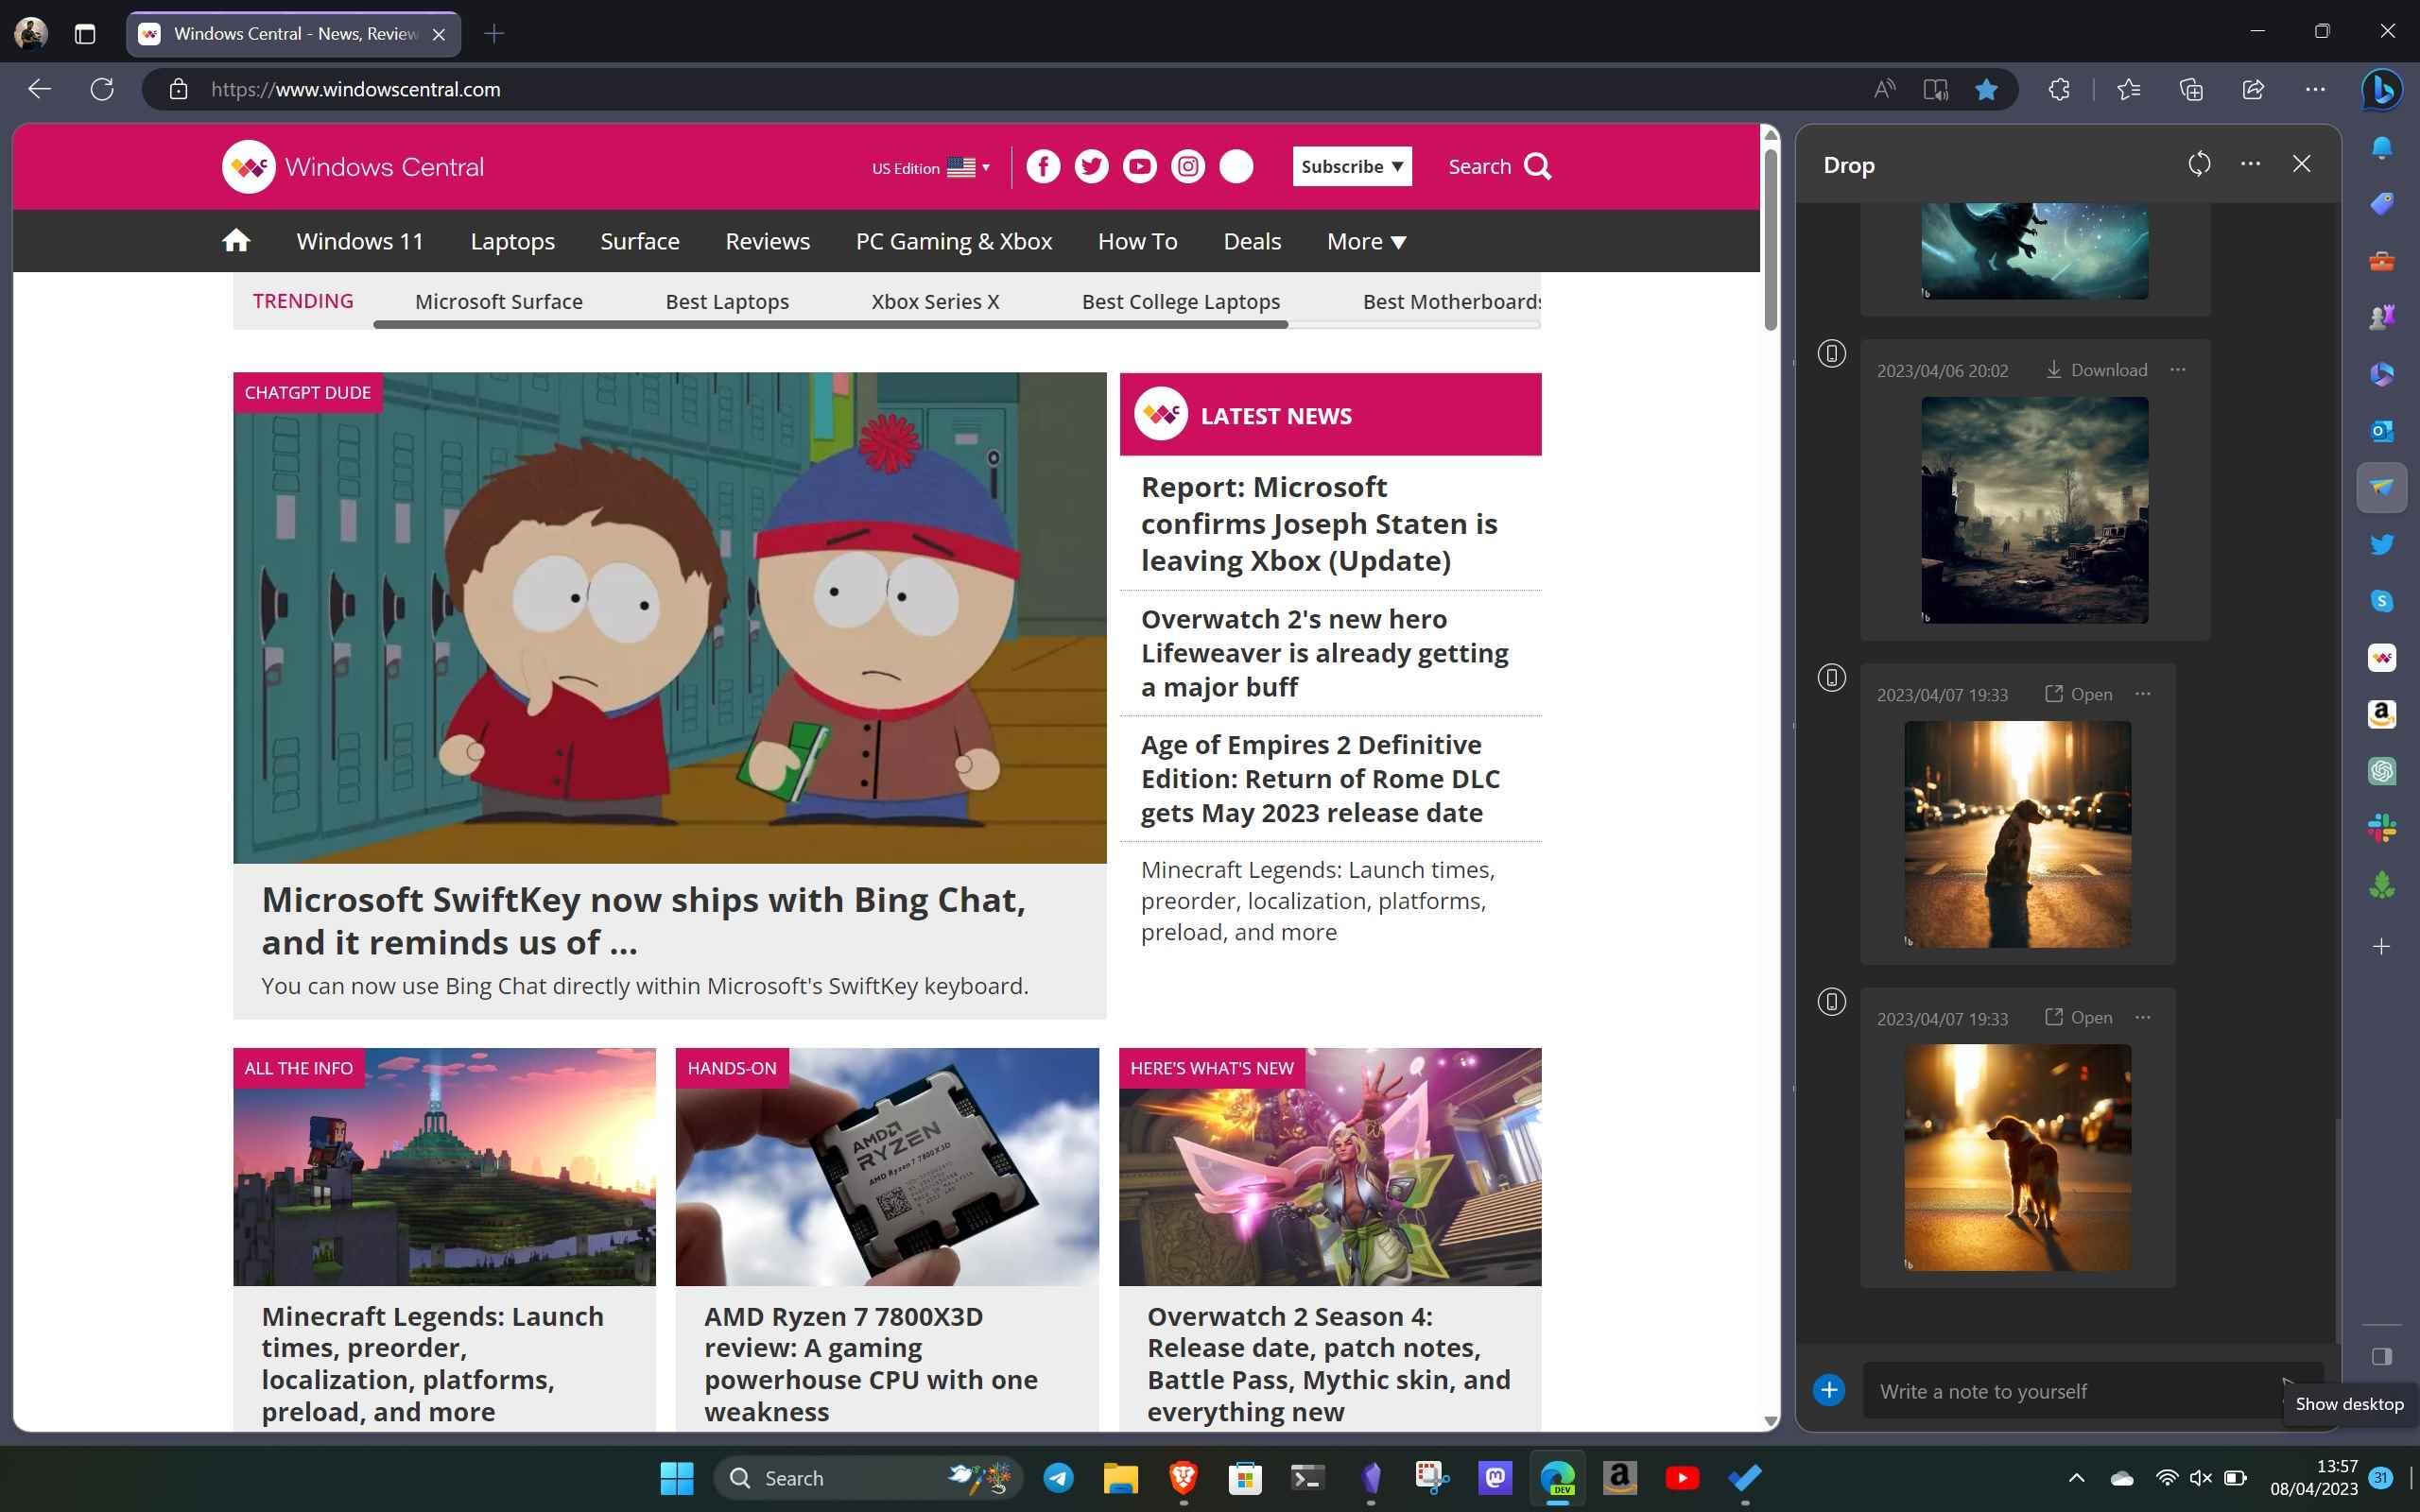Click the Joseph Staten Xbox news link
2420x1512 pixels.
click(x=1319, y=523)
